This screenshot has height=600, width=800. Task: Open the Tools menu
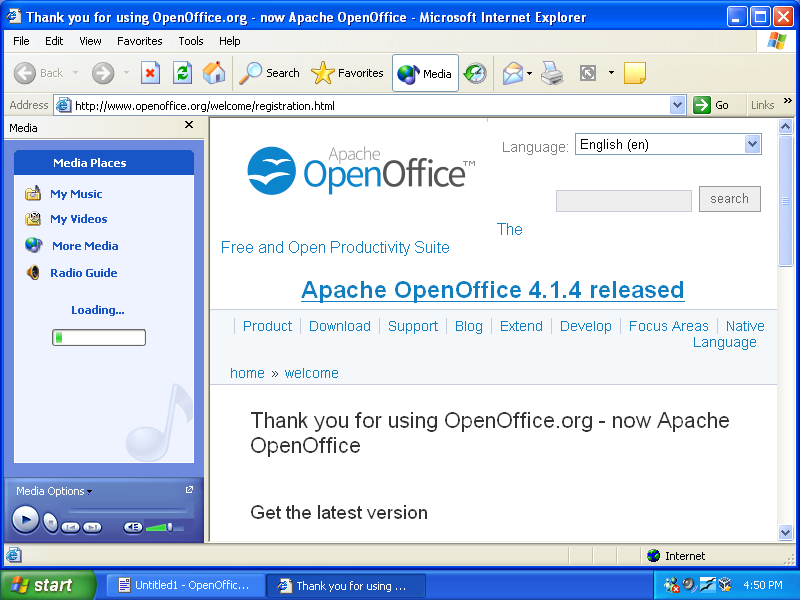pyautogui.click(x=190, y=41)
